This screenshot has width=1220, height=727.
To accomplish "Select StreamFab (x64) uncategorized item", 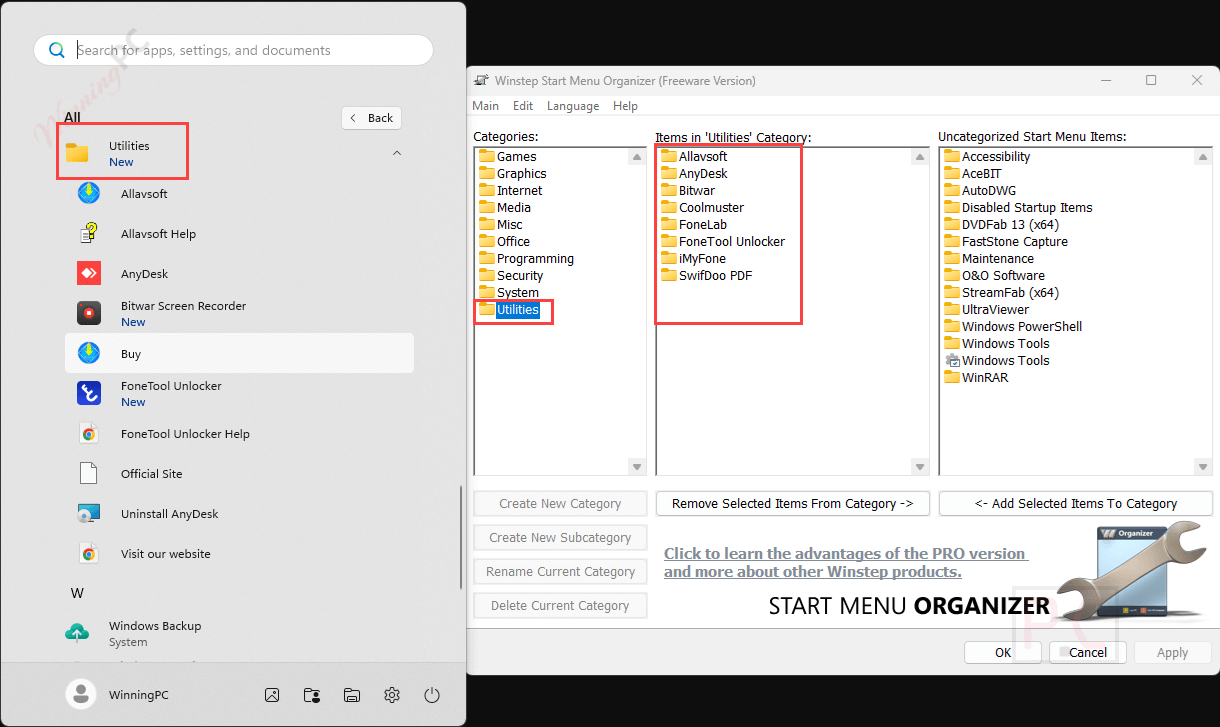I will 1001,292.
